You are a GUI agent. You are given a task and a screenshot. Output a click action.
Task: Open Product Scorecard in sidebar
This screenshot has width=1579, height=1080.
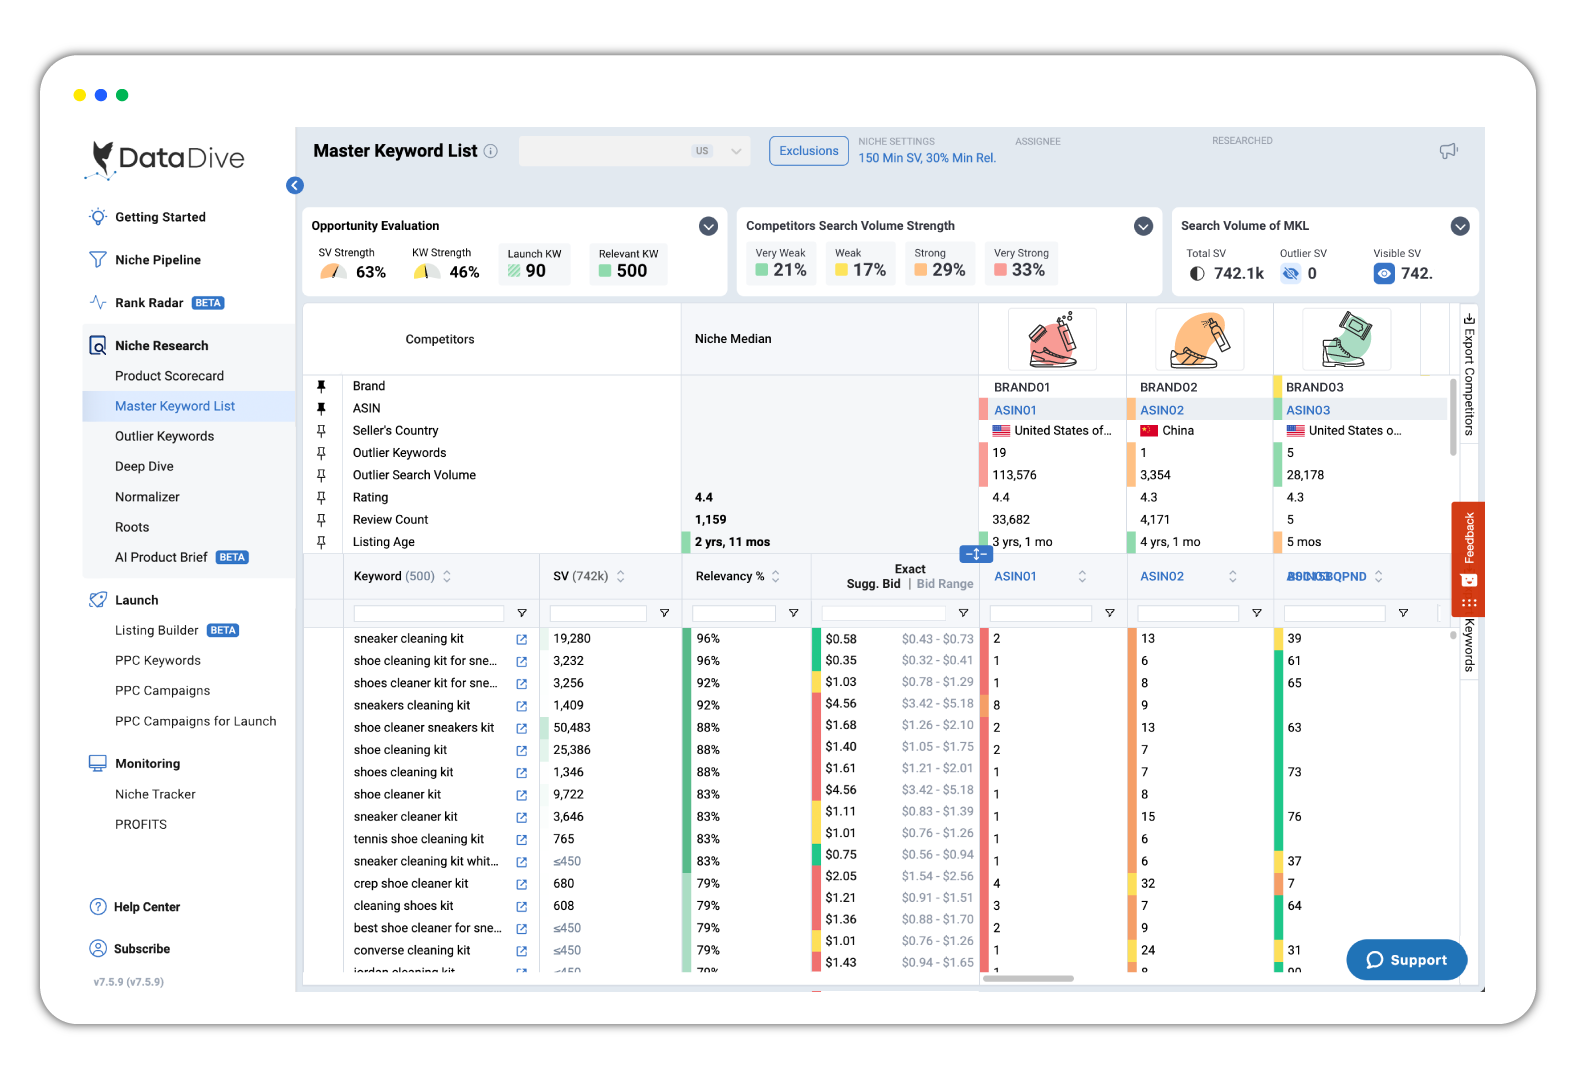(169, 376)
